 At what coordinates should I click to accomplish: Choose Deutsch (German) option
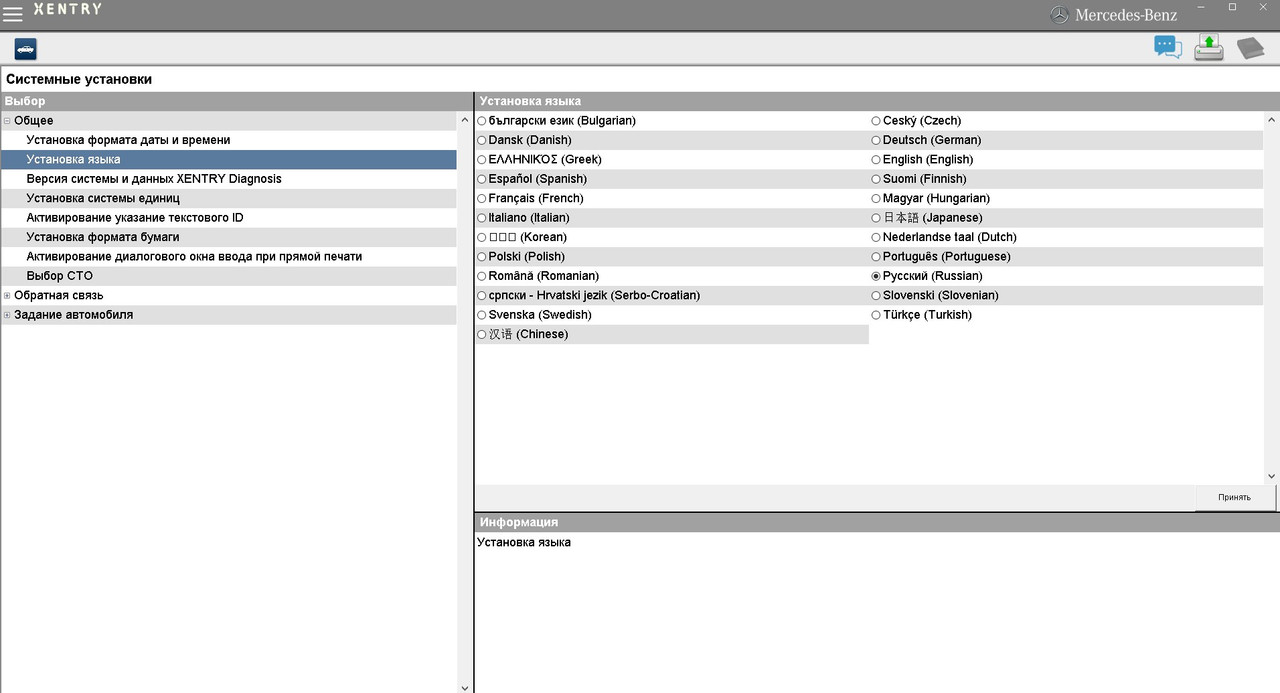pyautogui.click(x=876, y=140)
